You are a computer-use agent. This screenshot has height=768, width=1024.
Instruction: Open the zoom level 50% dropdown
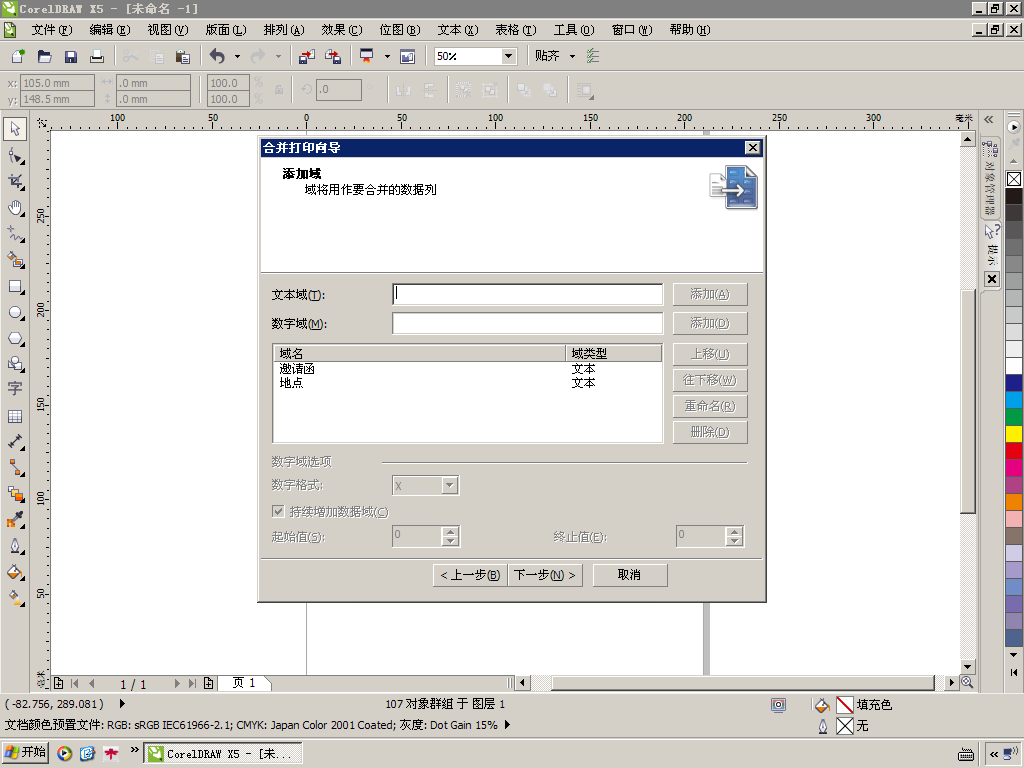pyautogui.click(x=508, y=57)
